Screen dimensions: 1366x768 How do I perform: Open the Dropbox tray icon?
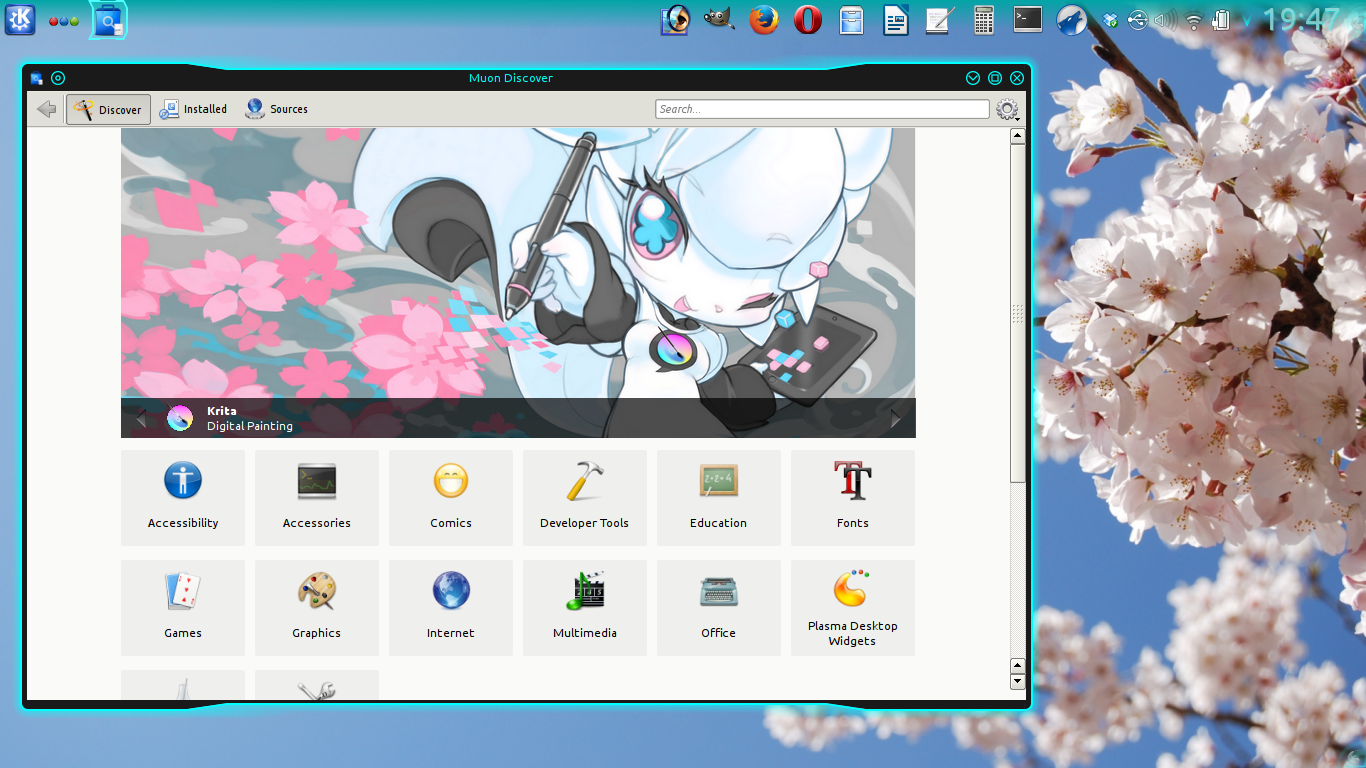(1109, 19)
